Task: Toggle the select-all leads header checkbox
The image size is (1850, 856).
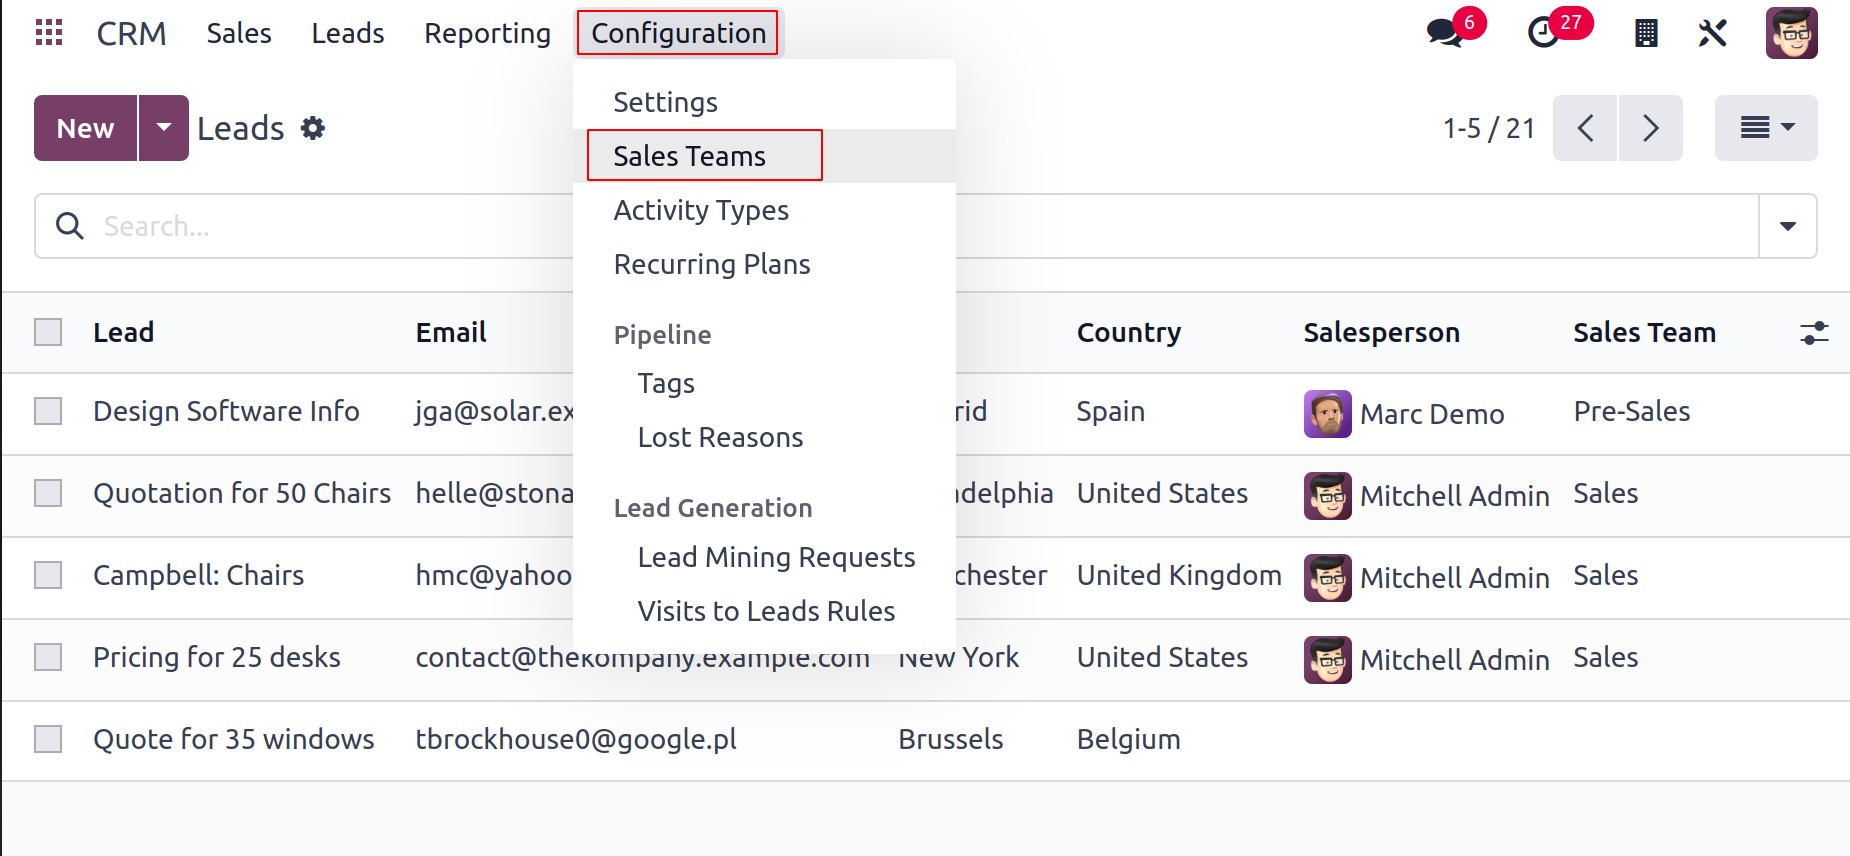Action: pos(48,332)
